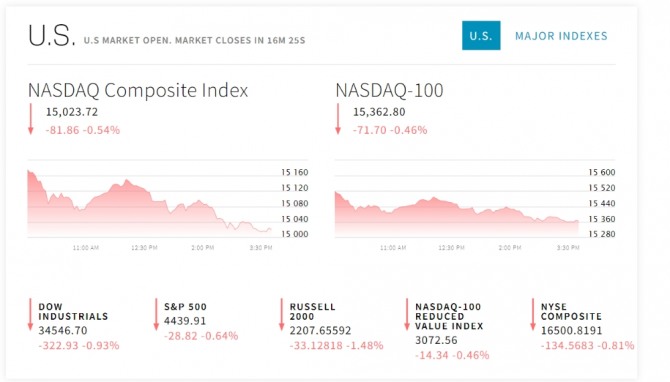Open the NASDAQ Composite Index heading
The width and height of the screenshot is (670, 382).
click(x=138, y=90)
